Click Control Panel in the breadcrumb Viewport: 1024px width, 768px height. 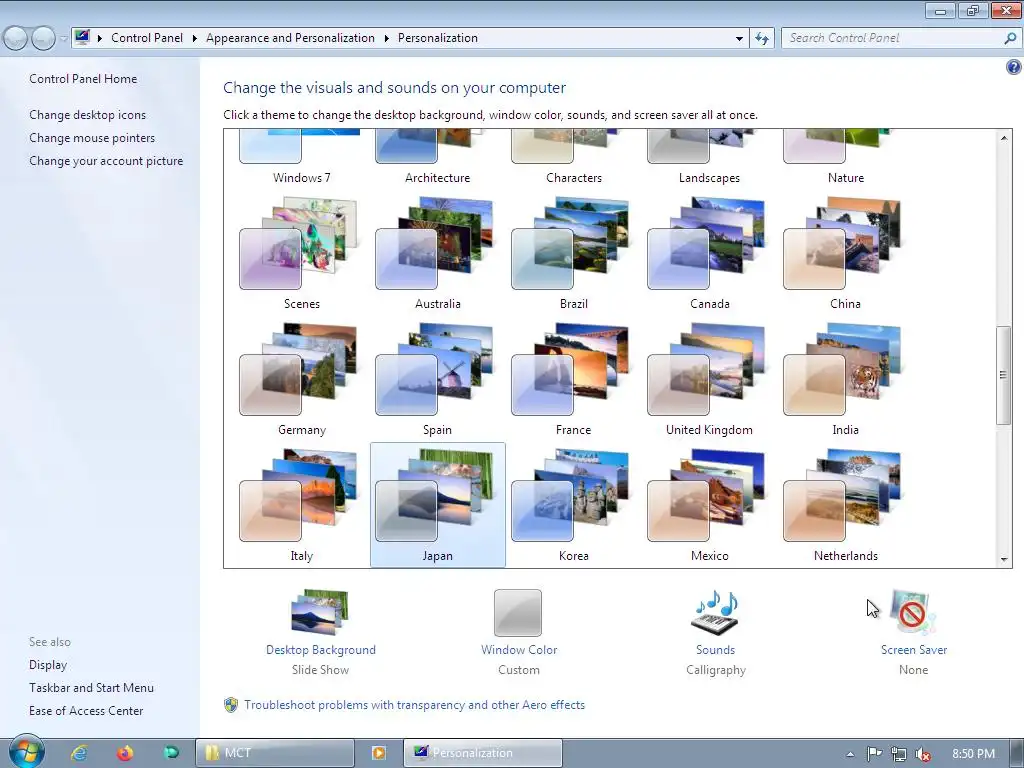pyautogui.click(x=147, y=38)
